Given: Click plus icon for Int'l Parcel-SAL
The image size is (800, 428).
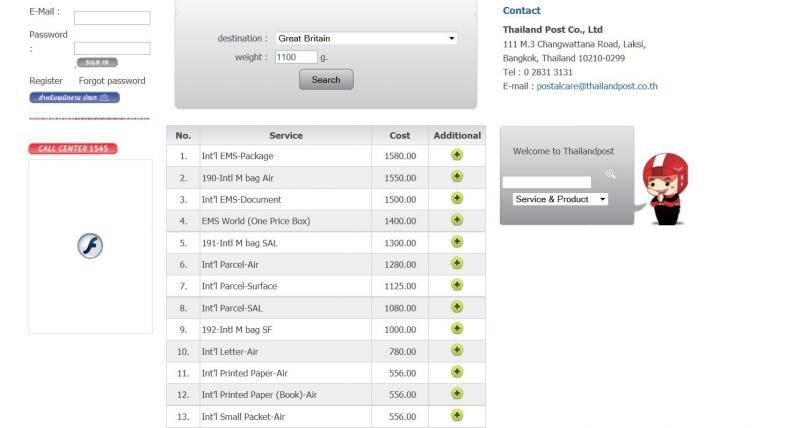Looking at the screenshot, I should (x=457, y=307).
